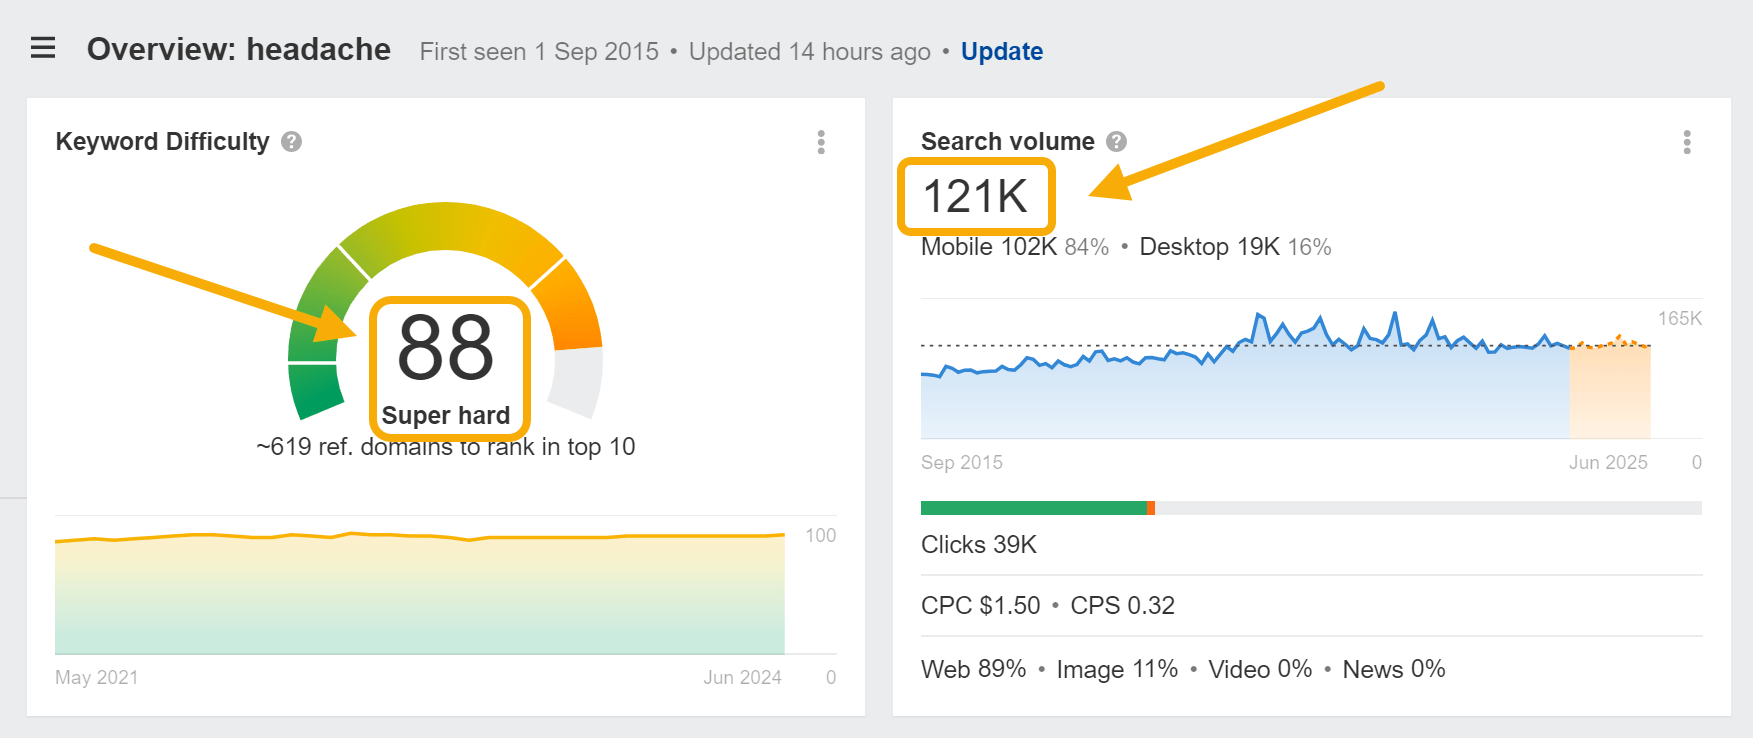The height and width of the screenshot is (738, 1753).
Task: Click the green clicks distribution bar
Action: tap(1033, 508)
